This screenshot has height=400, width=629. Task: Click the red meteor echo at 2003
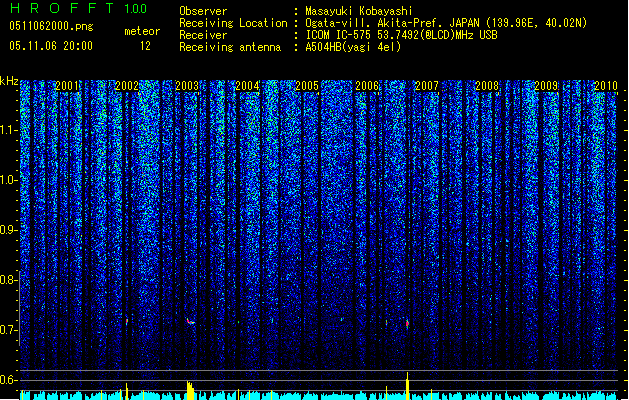(190, 321)
